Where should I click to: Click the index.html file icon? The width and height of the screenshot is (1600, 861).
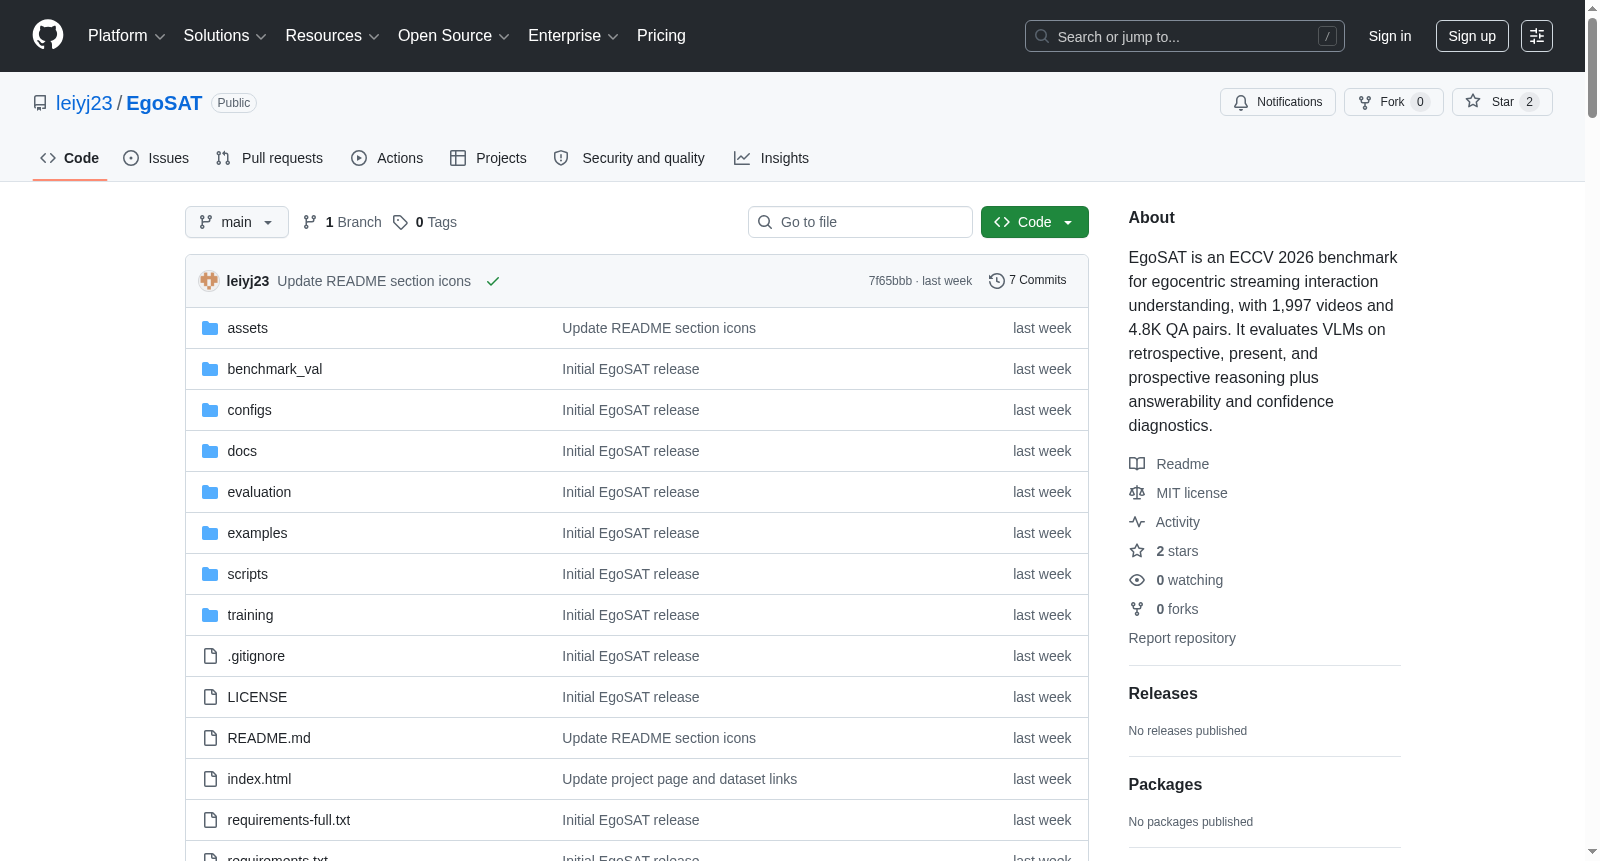tap(210, 779)
